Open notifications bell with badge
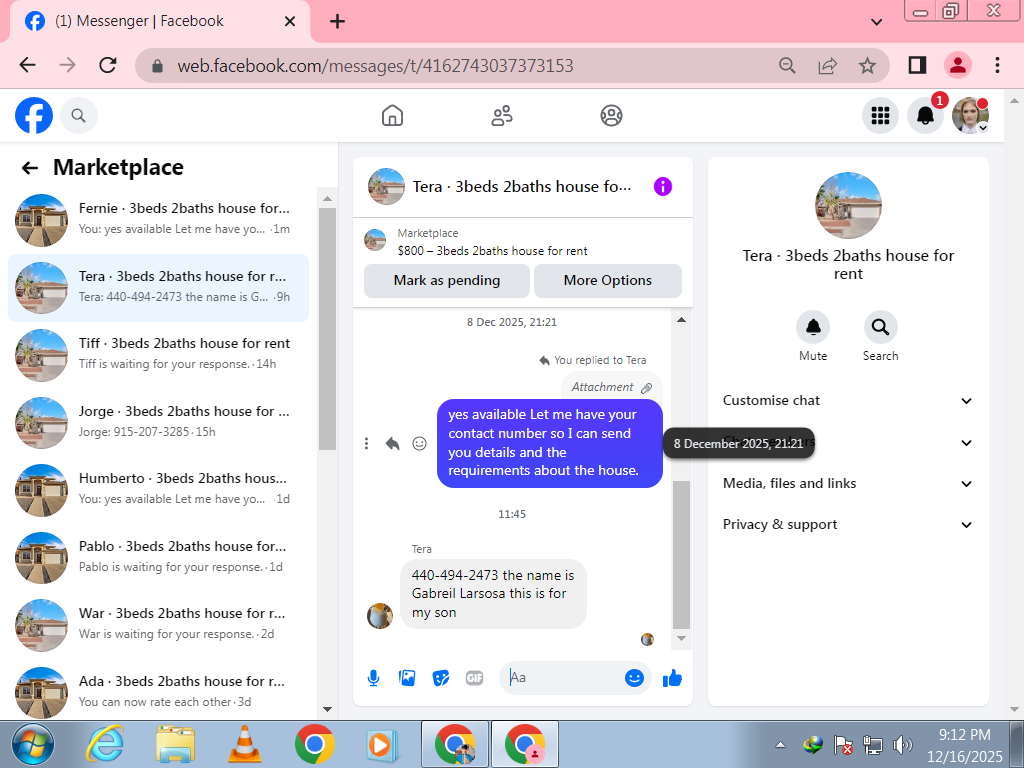This screenshot has height=768, width=1024. (x=925, y=116)
